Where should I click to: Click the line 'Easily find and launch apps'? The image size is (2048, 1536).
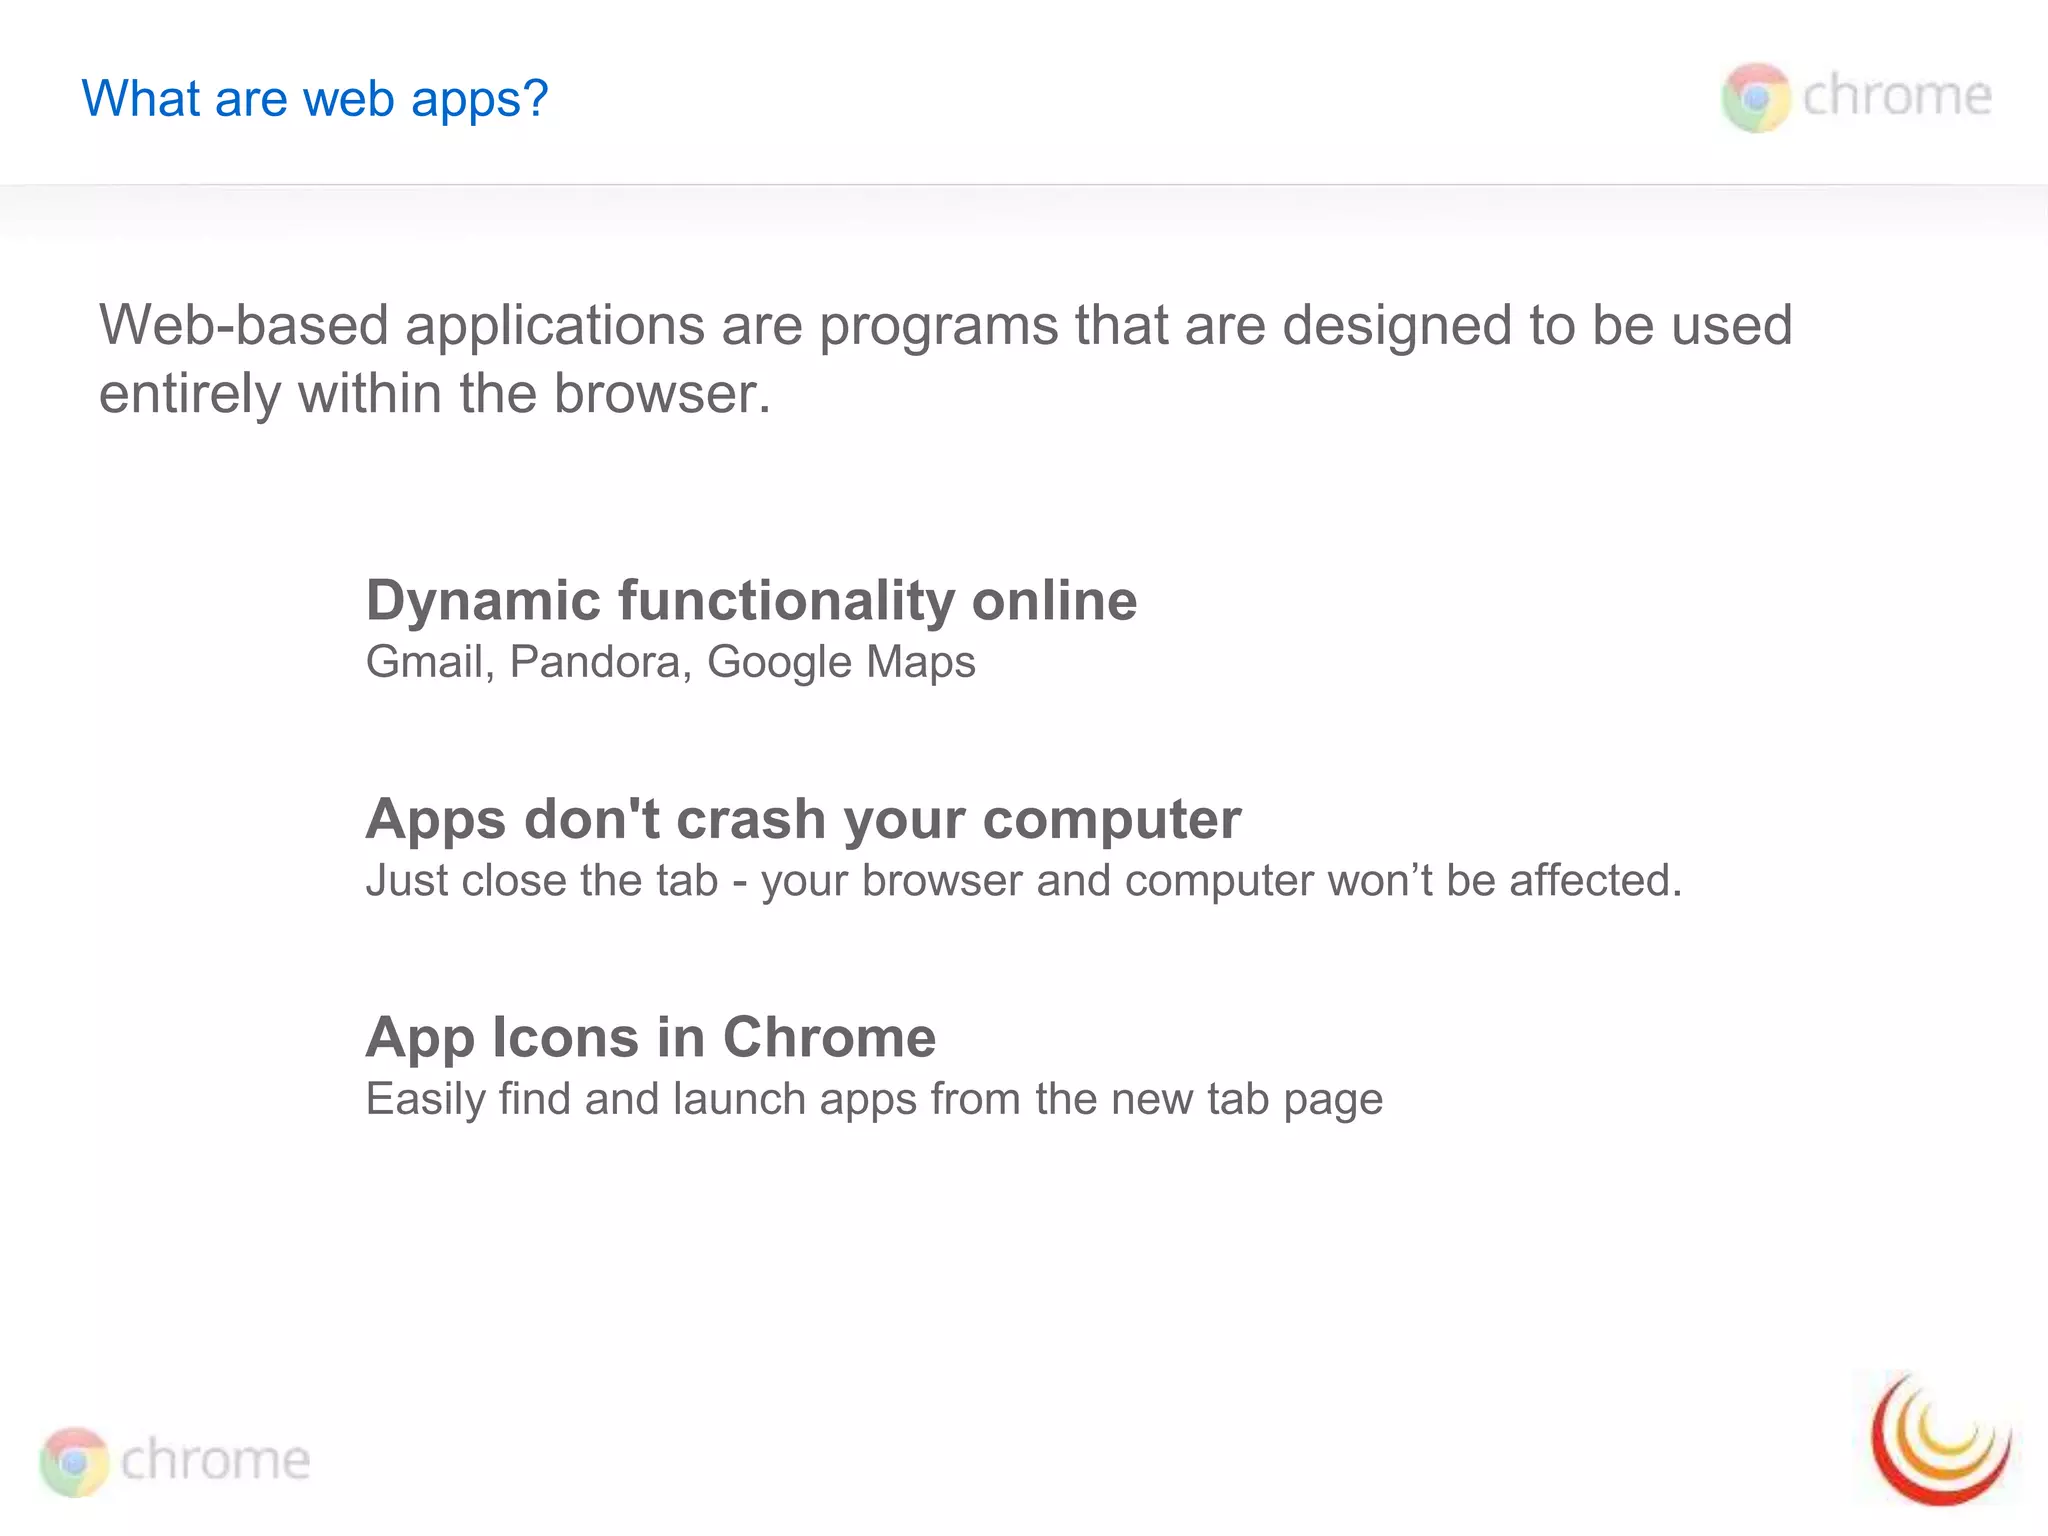pos(874,1099)
